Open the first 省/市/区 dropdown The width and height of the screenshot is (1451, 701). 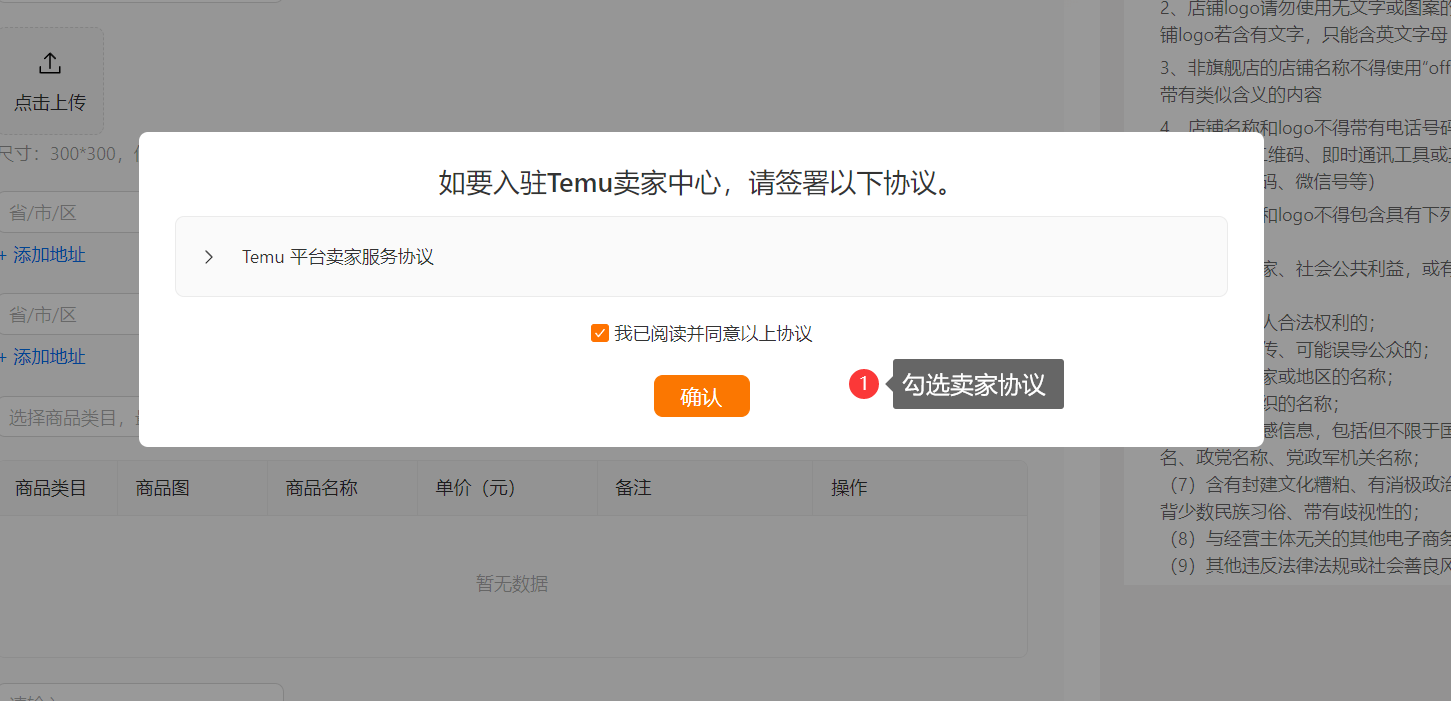pyautogui.click(x=69, y=212)
